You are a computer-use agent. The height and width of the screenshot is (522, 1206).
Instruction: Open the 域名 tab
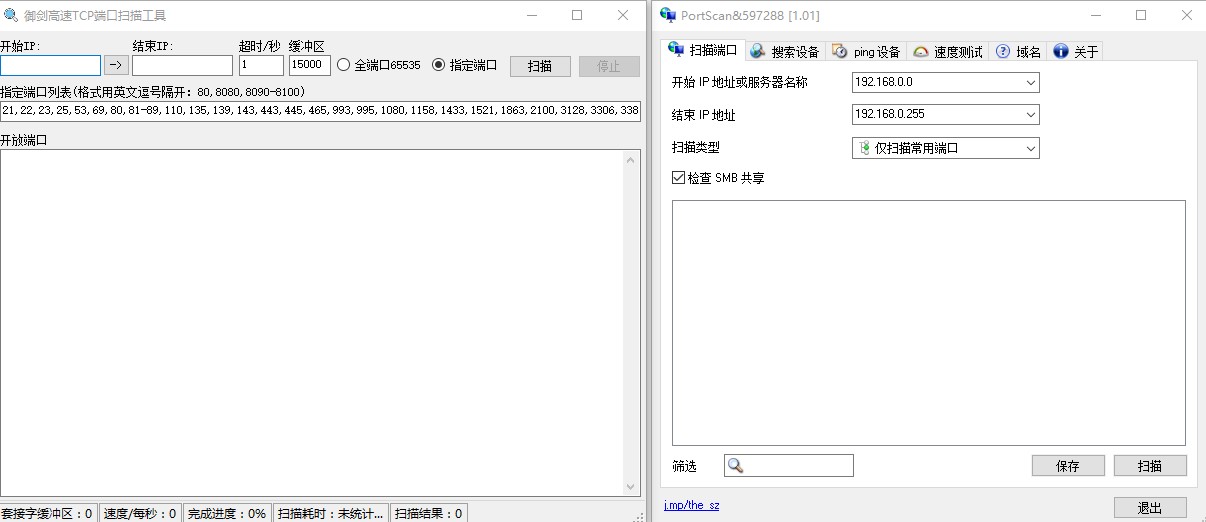point(1018,52)
